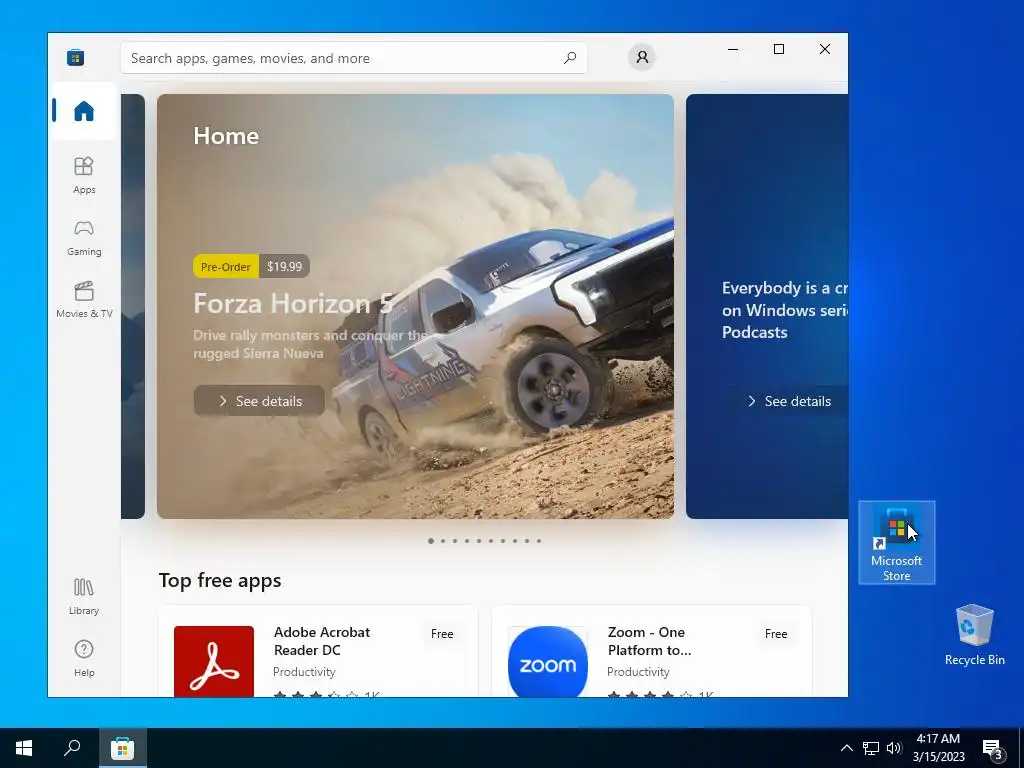Click the Pre-Order badge on Forza banner
This screenshot has width=1024, height=768.
225,266
